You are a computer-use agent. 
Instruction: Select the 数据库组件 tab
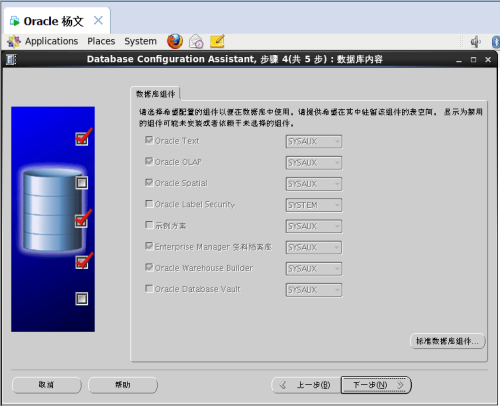click(155, 94)
